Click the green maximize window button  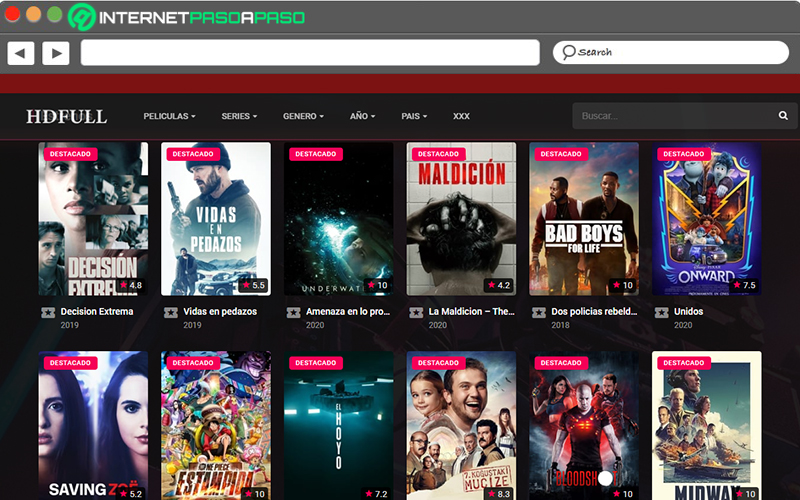pos(55,14)
